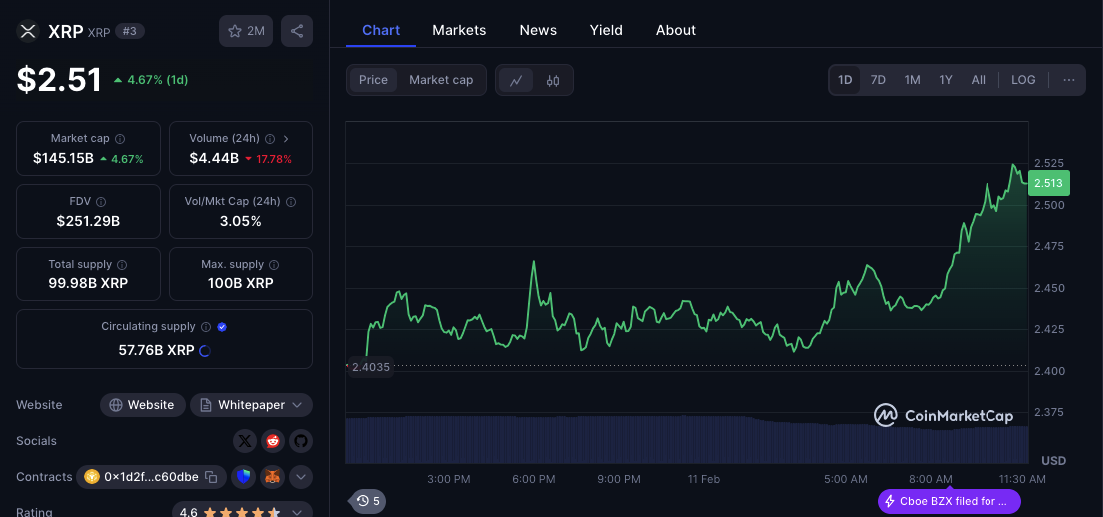Open Vol/Mkt Cap (24h) info icon
The width and height of the screenshot is (1103, 517).
click(x=291, y=202)
